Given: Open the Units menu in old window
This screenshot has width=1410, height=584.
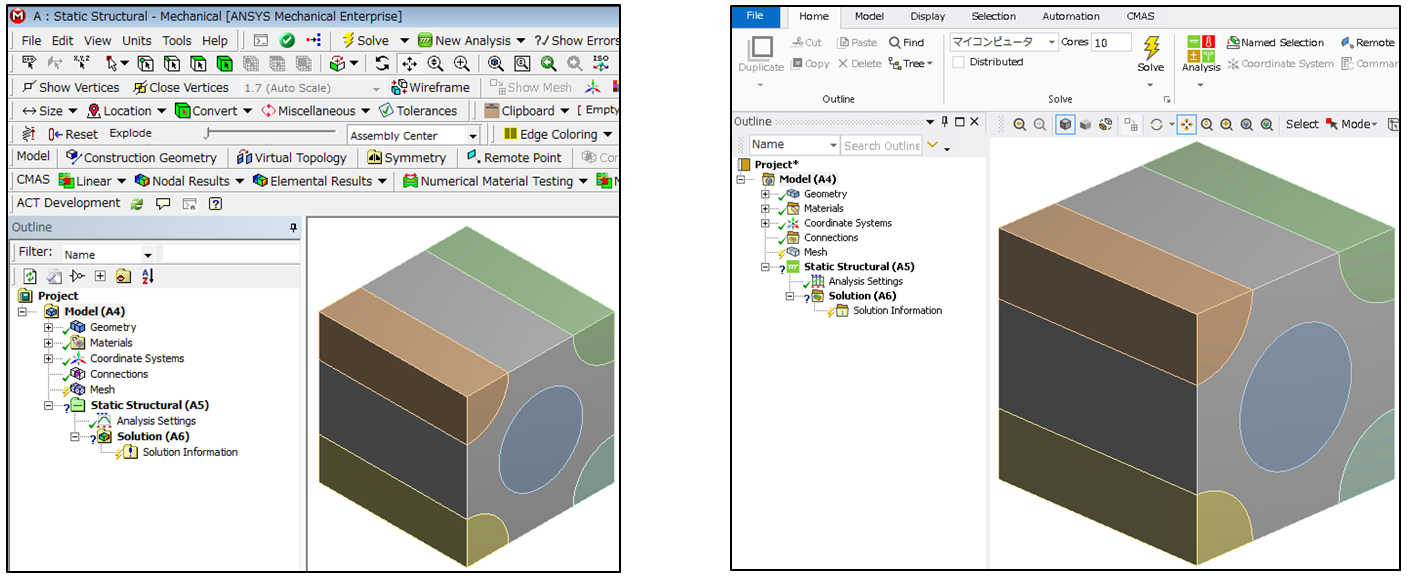Looking at the screenshot, I should (137, 40).
